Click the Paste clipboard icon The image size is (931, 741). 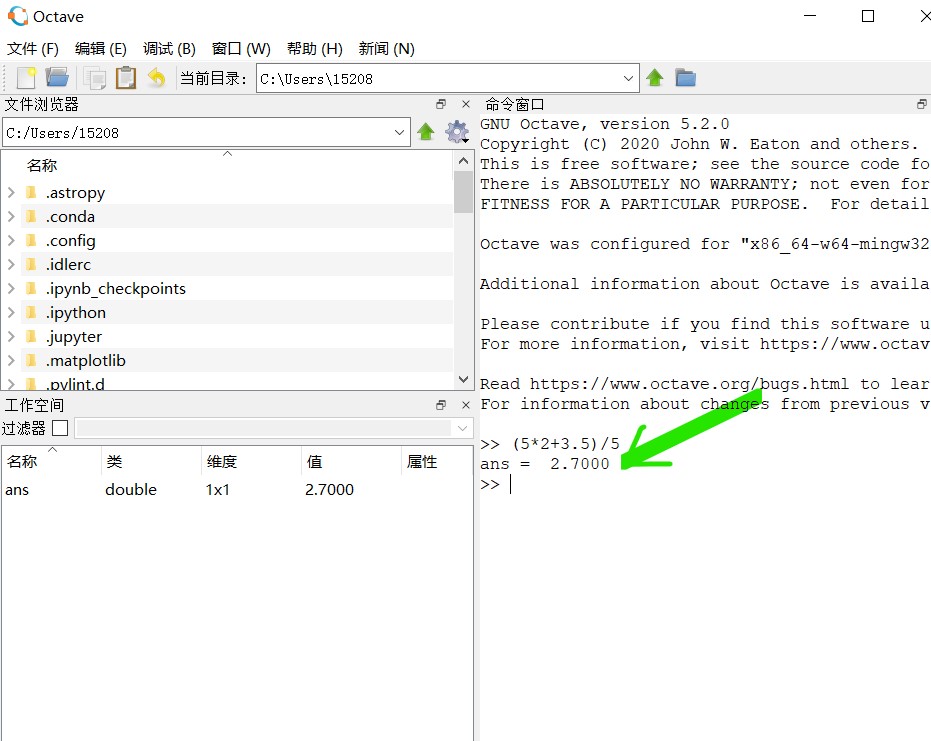click(125, 78)
